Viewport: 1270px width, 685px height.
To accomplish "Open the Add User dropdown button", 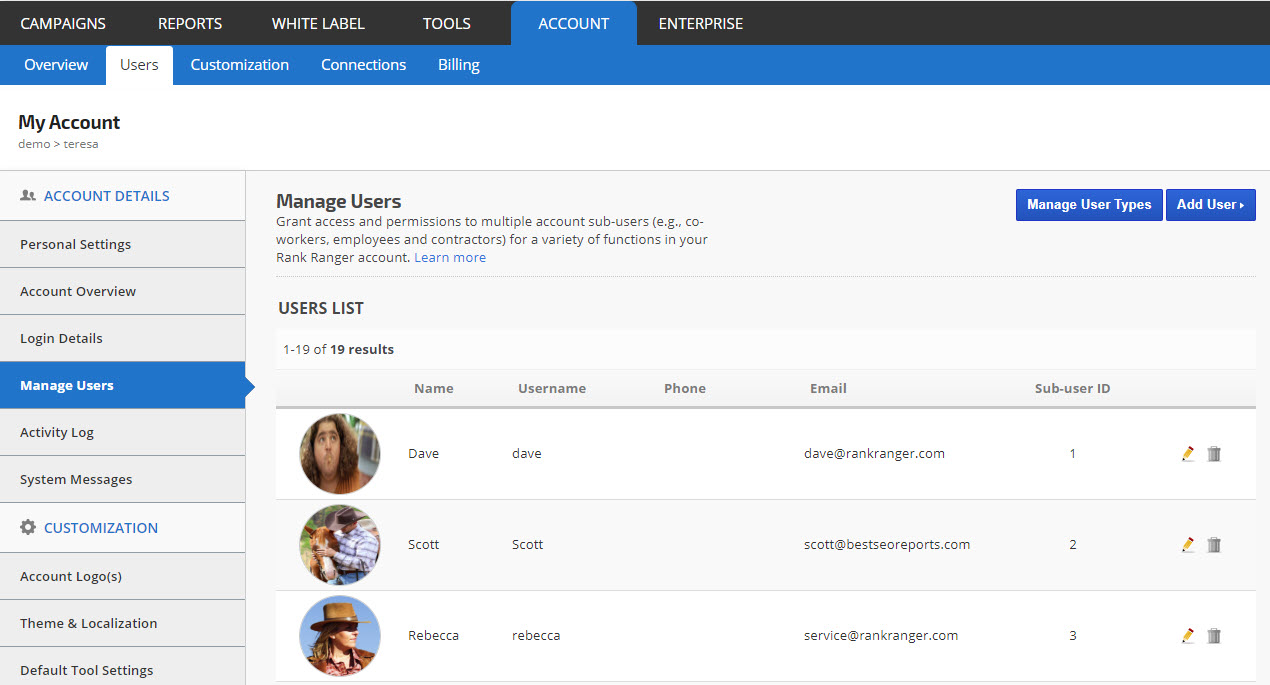I will 1210,205.
